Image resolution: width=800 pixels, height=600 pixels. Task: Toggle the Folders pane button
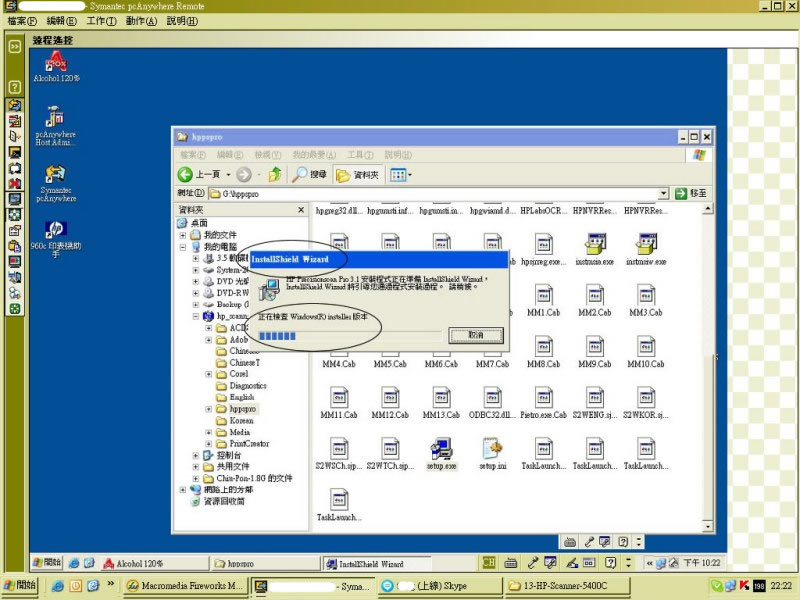click(357, 174)
